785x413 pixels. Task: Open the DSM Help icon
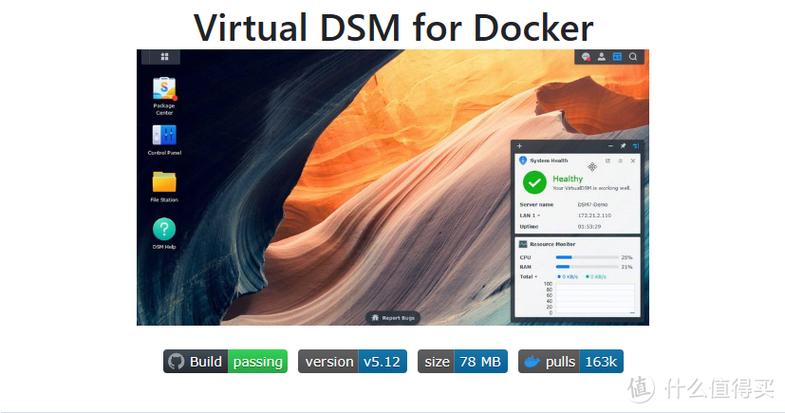click(164, 233)
